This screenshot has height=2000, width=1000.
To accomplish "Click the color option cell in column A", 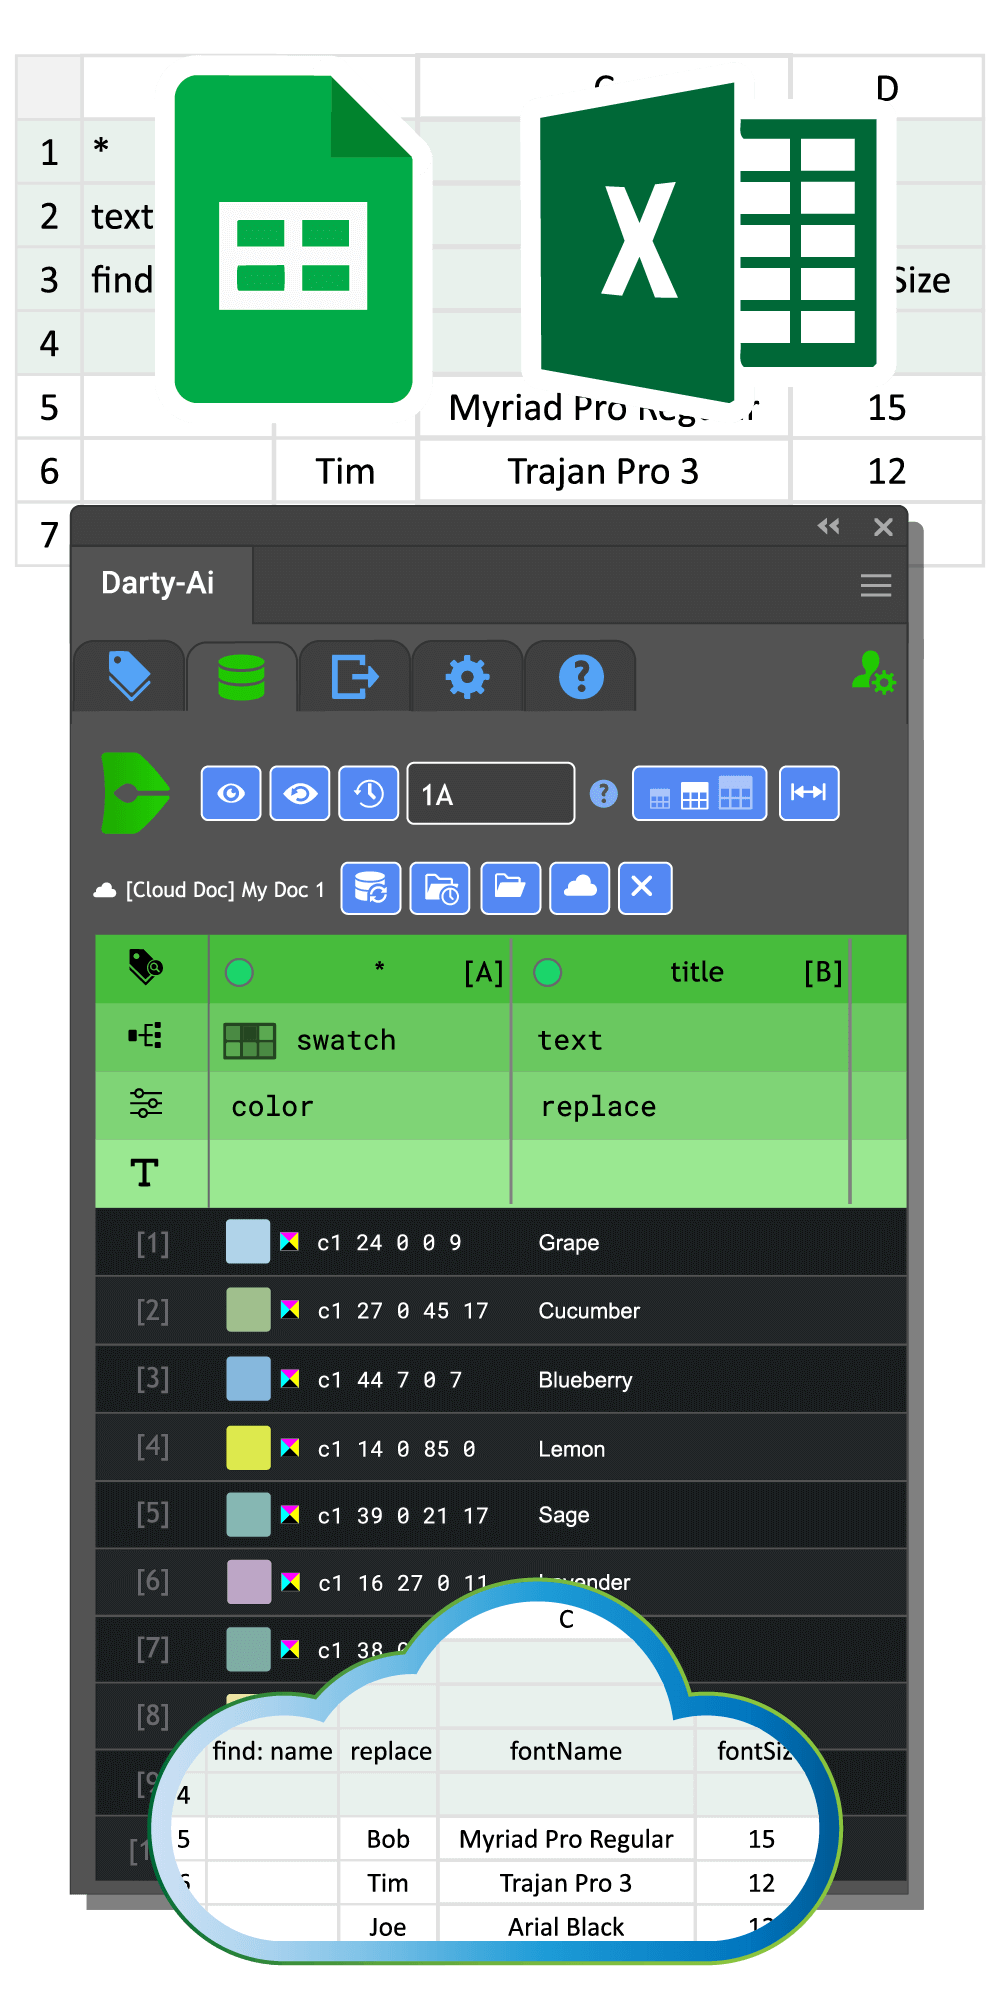I will pos(360,1107).
